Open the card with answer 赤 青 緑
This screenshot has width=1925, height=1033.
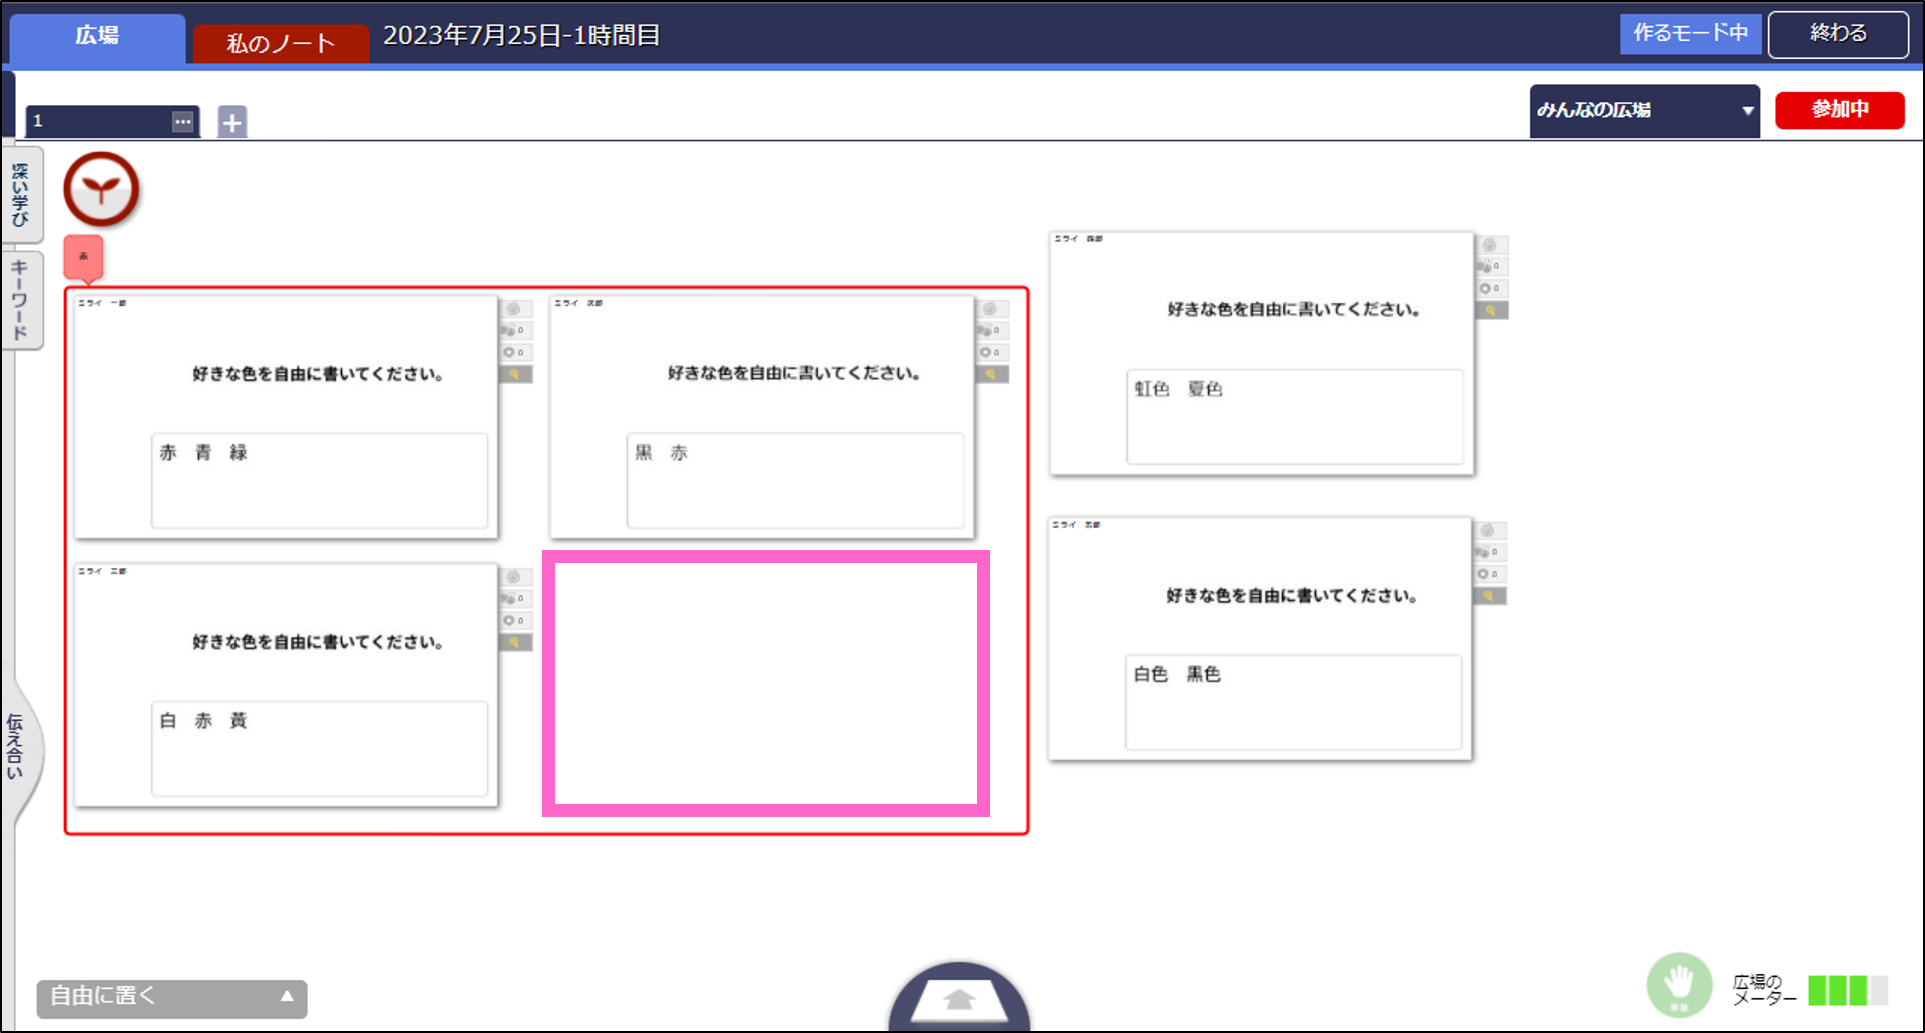[x=286, y=417]
